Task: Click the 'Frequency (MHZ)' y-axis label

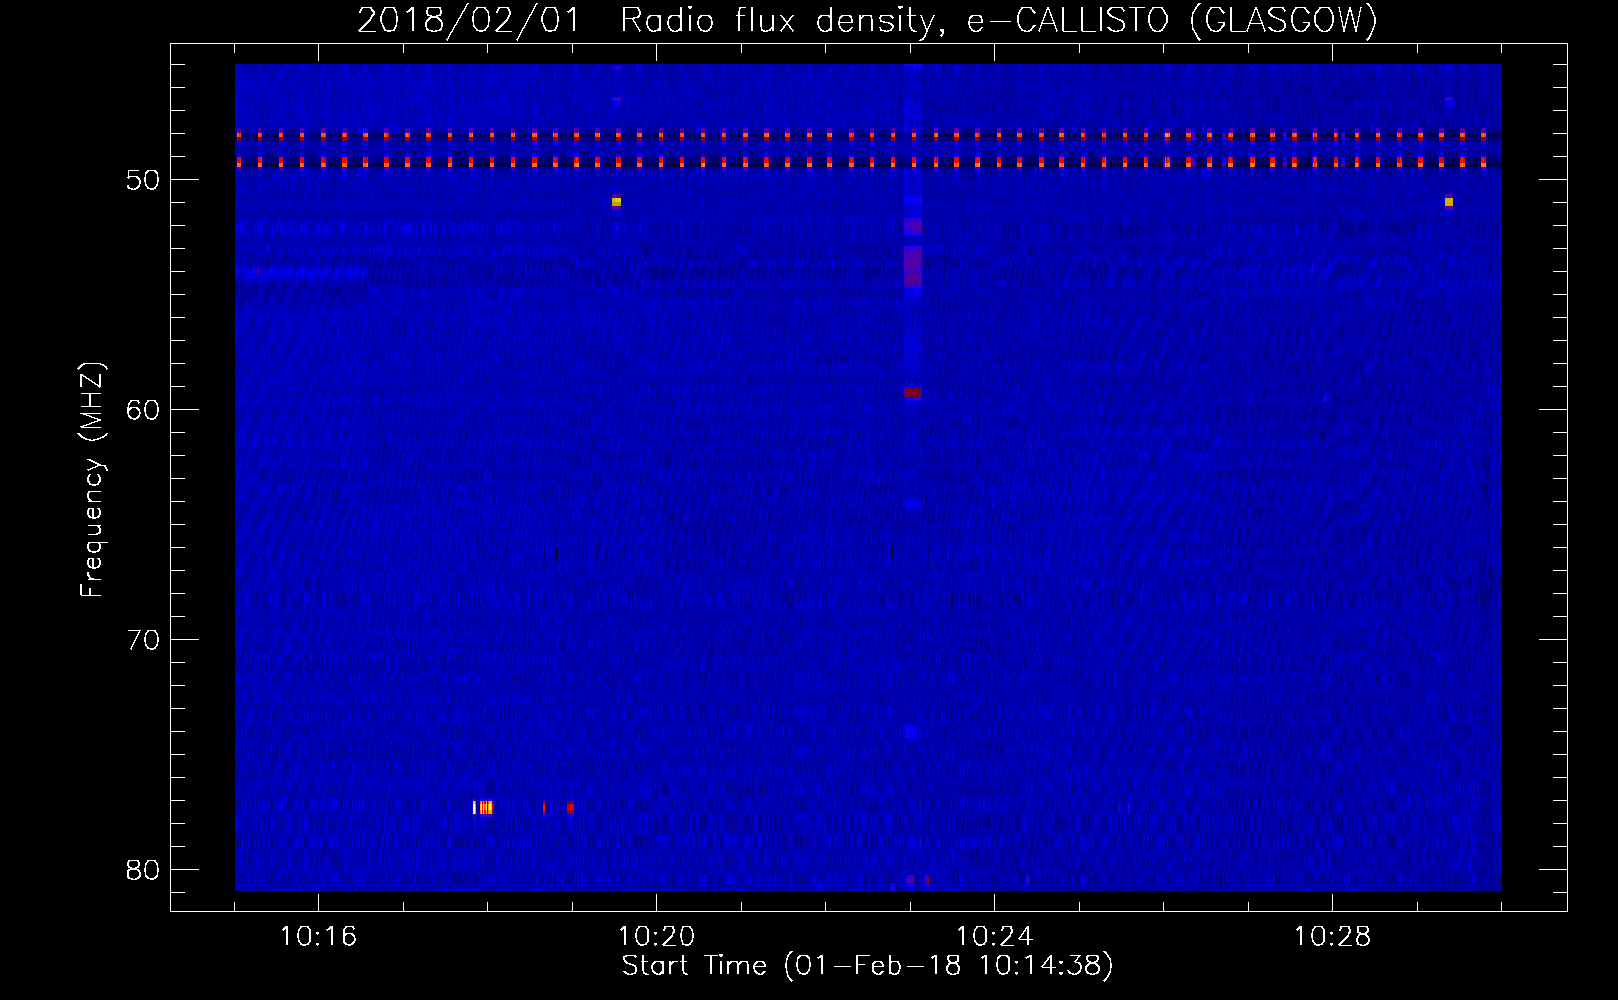Action: pos(91,480)
